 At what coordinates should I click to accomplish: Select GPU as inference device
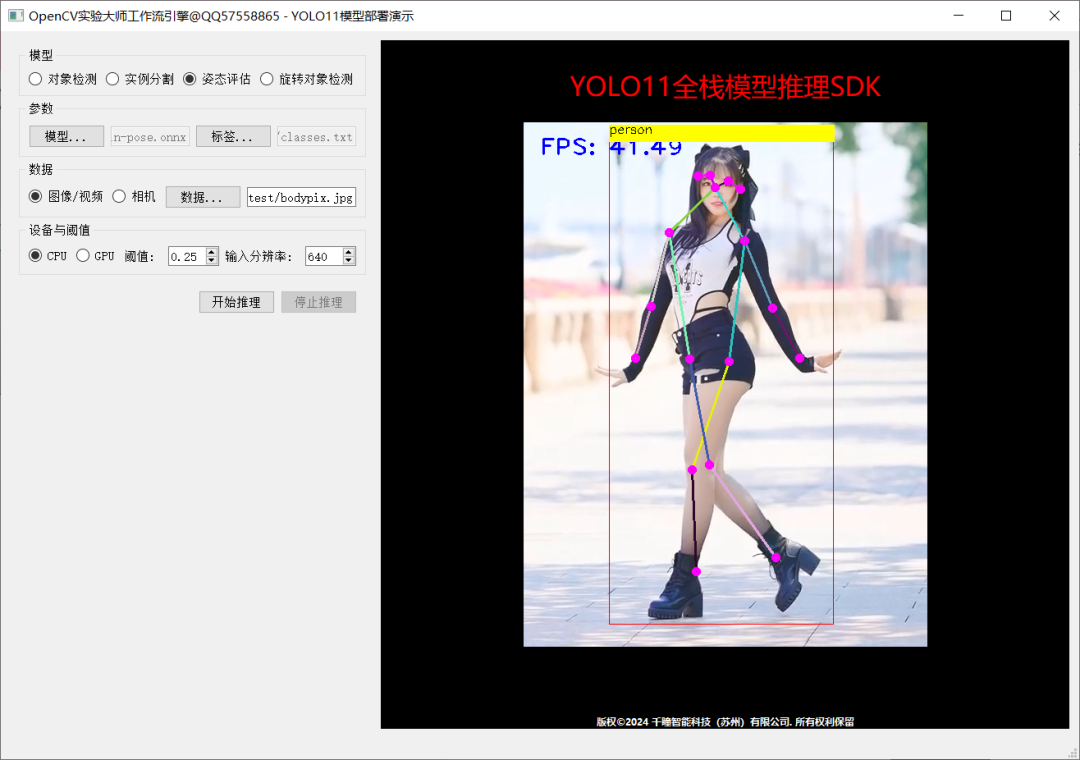click(95, 256)
